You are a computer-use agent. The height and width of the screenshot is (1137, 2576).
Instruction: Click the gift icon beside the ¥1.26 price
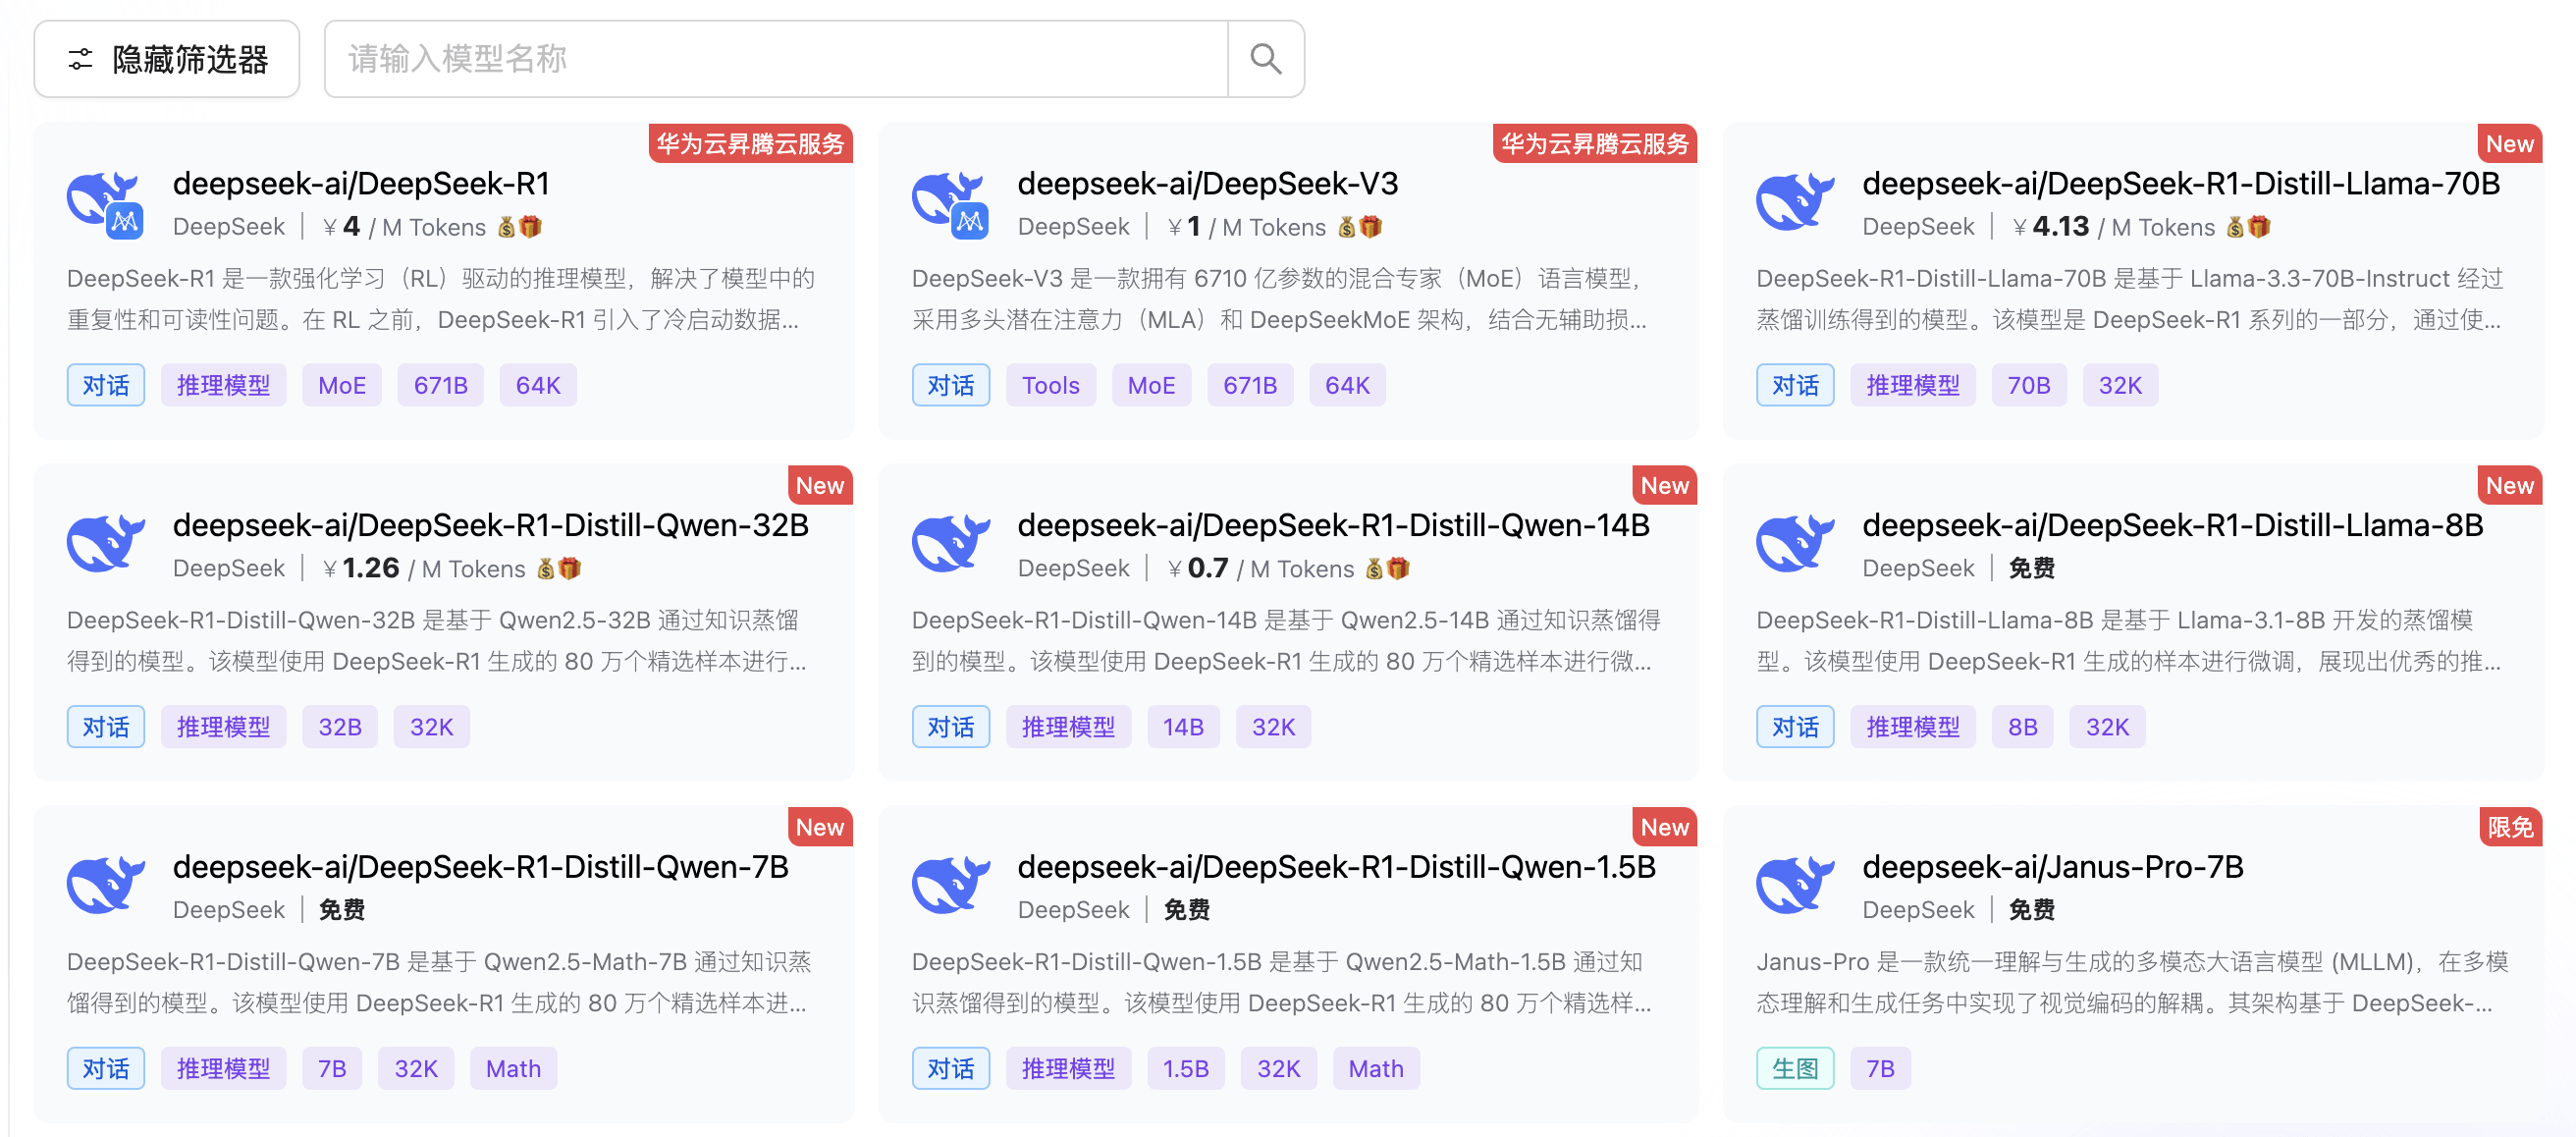coord(570,568)
